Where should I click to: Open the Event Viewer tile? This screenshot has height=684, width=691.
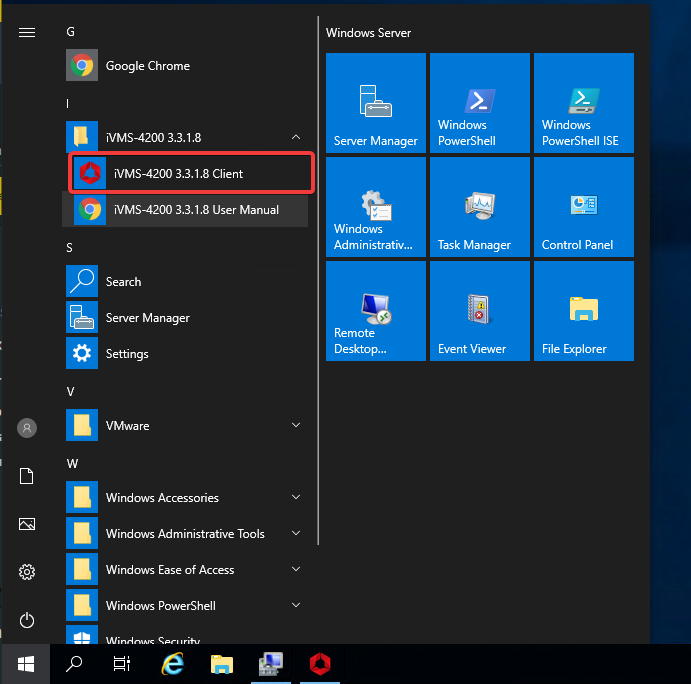479,310
